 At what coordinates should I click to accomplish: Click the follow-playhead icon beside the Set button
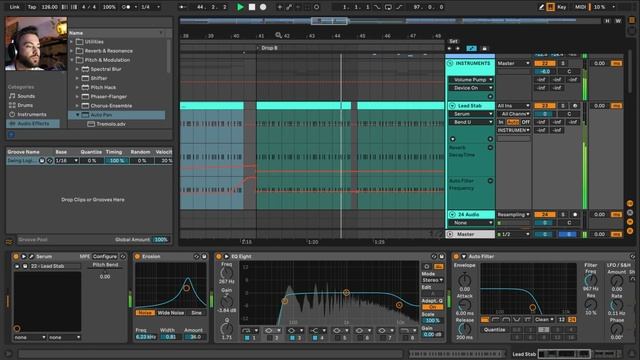(x=471, y=48)
